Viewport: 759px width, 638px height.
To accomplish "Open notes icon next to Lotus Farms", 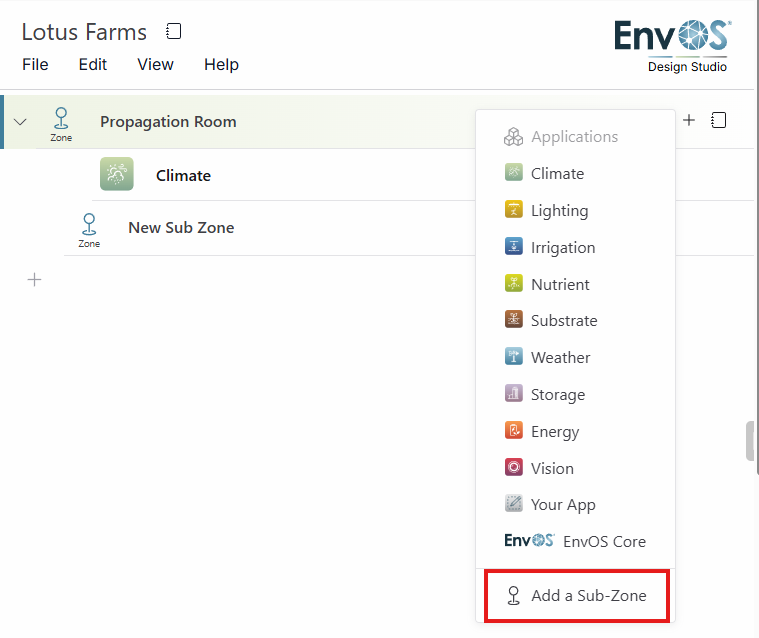I will [173, 31].
